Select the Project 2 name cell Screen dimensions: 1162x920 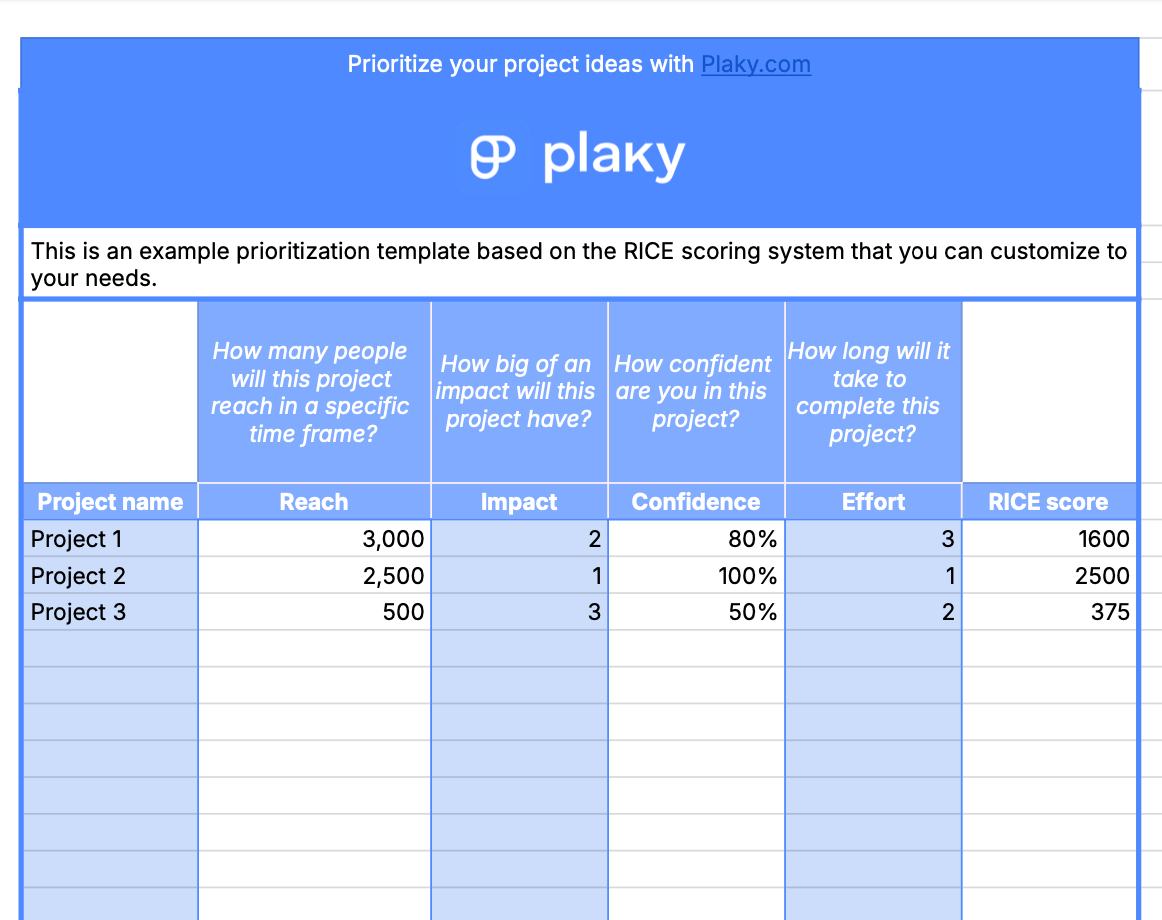coord(110,576)
